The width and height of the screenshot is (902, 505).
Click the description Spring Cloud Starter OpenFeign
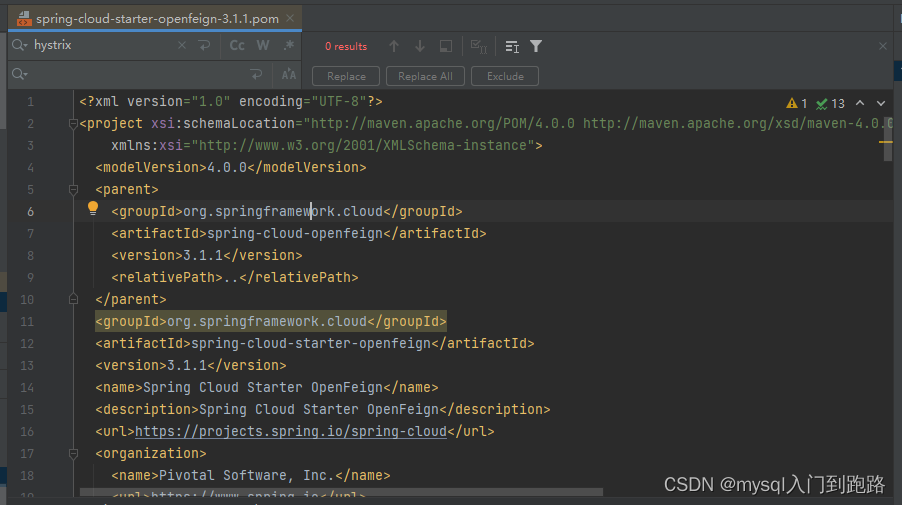[x=323, y=410]
